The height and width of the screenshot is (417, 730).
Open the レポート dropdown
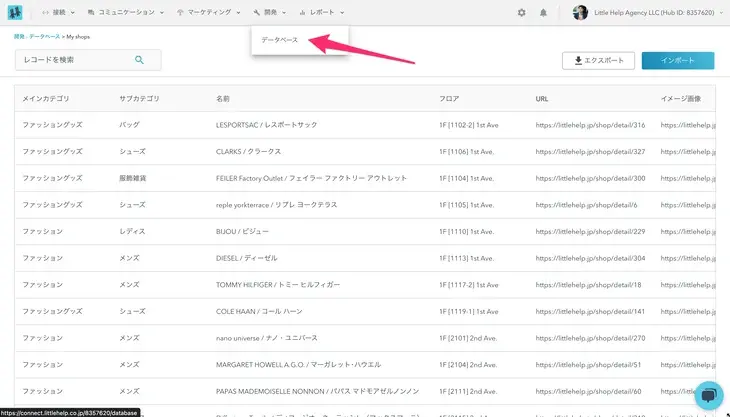tap(329, 13)
